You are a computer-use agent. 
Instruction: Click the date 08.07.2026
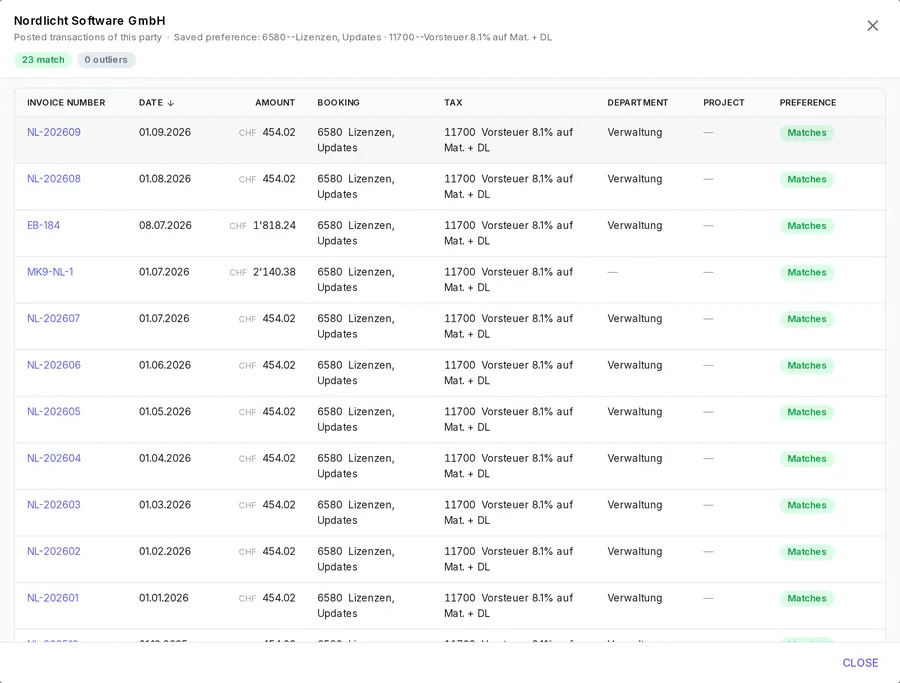pyautogui.click(x=165, y=225)
